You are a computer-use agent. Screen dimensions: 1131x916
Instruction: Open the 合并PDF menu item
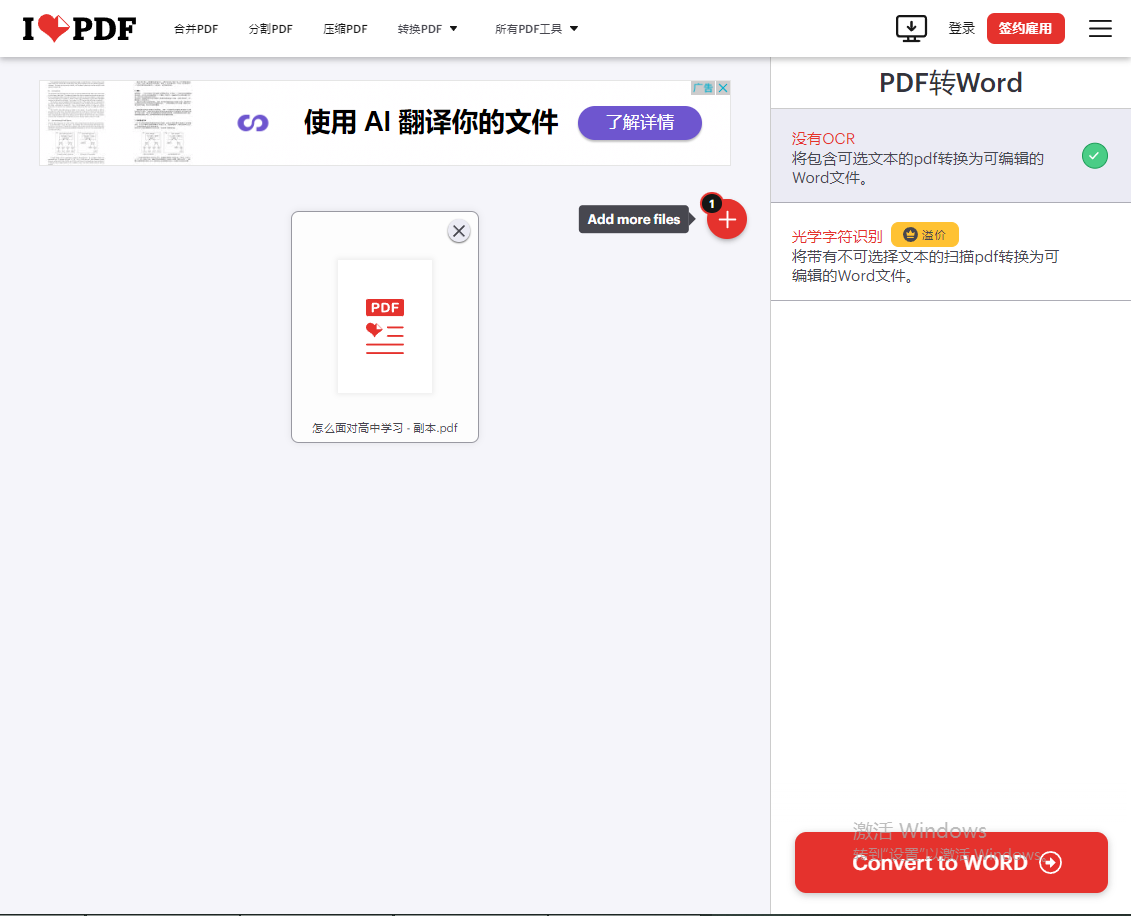[196, 29]
